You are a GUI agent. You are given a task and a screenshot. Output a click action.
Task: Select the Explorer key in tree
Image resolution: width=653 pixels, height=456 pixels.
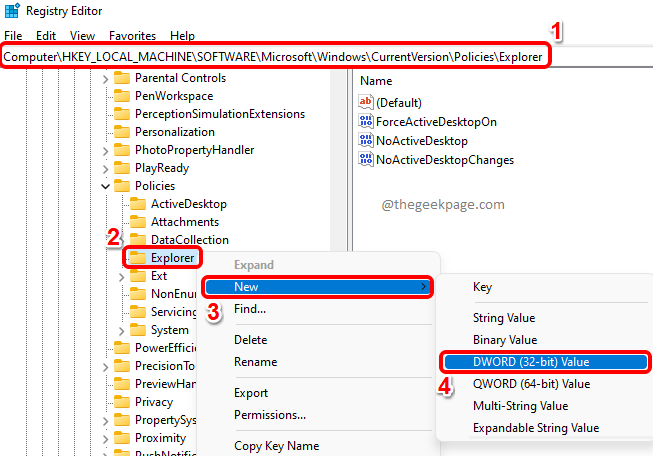coord(172,258)
